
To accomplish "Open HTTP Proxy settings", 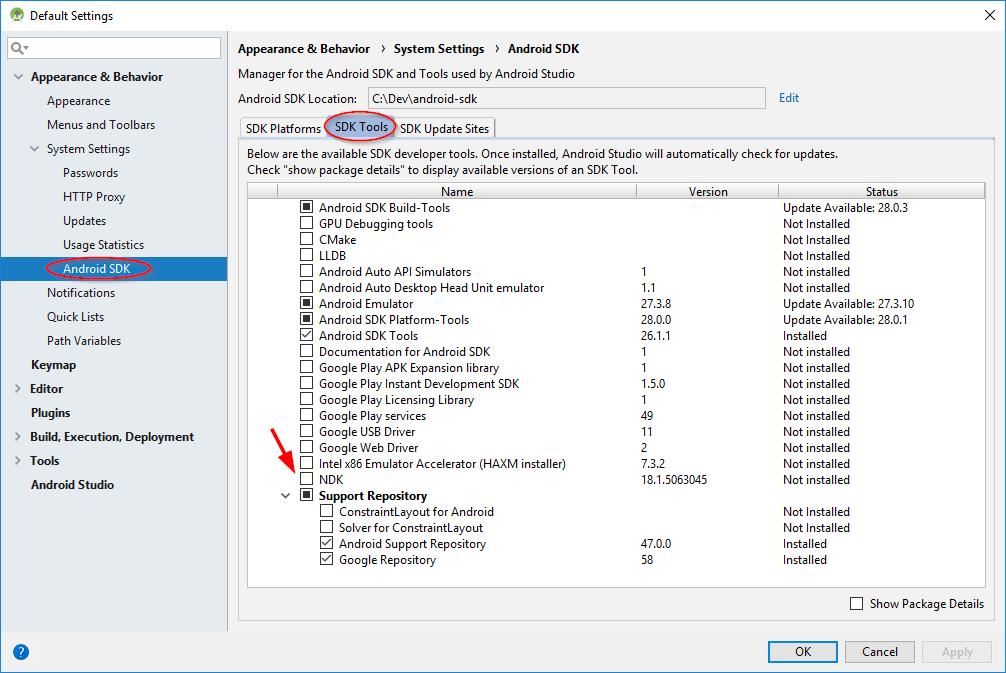I will 94,197.
